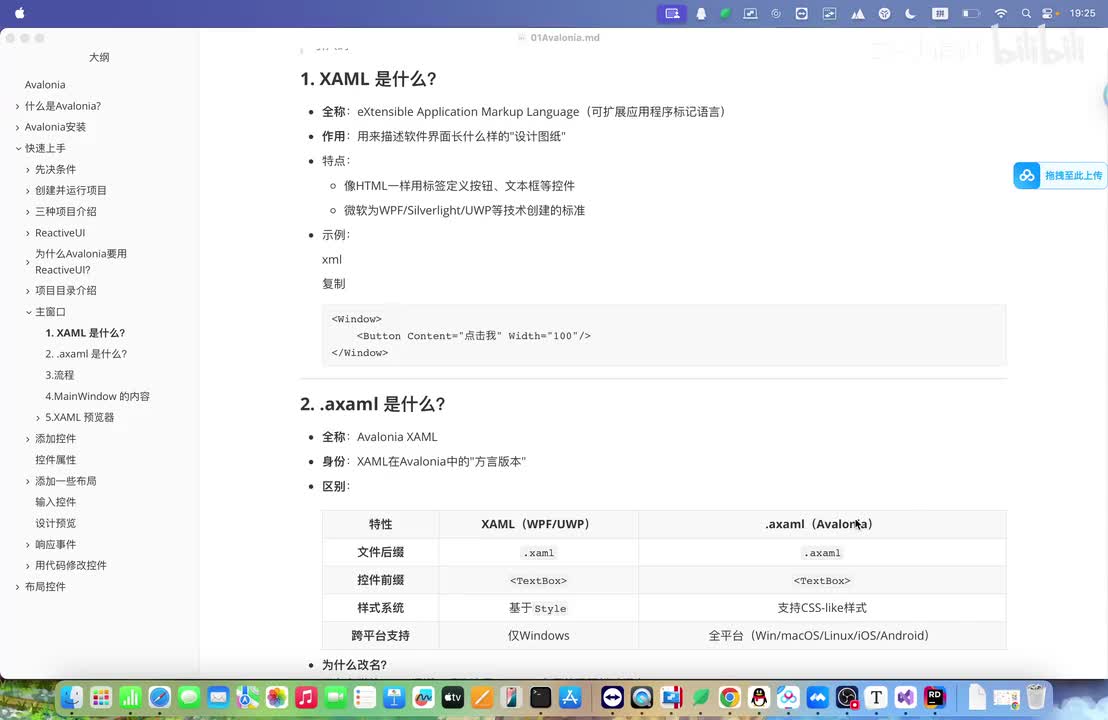1108x720 pixels.
Task: Click the 19:25 clock in menu bar
Action: (x=1082, y=13)
